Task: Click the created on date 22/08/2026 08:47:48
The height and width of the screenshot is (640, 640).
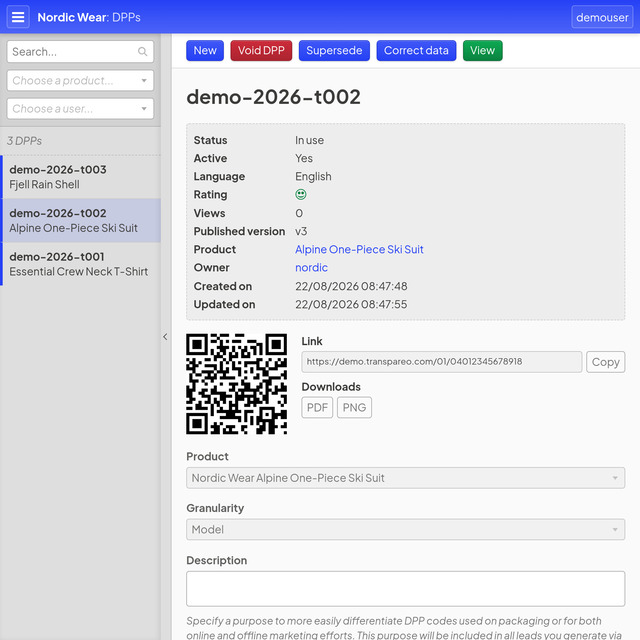Action: (351, 286)
